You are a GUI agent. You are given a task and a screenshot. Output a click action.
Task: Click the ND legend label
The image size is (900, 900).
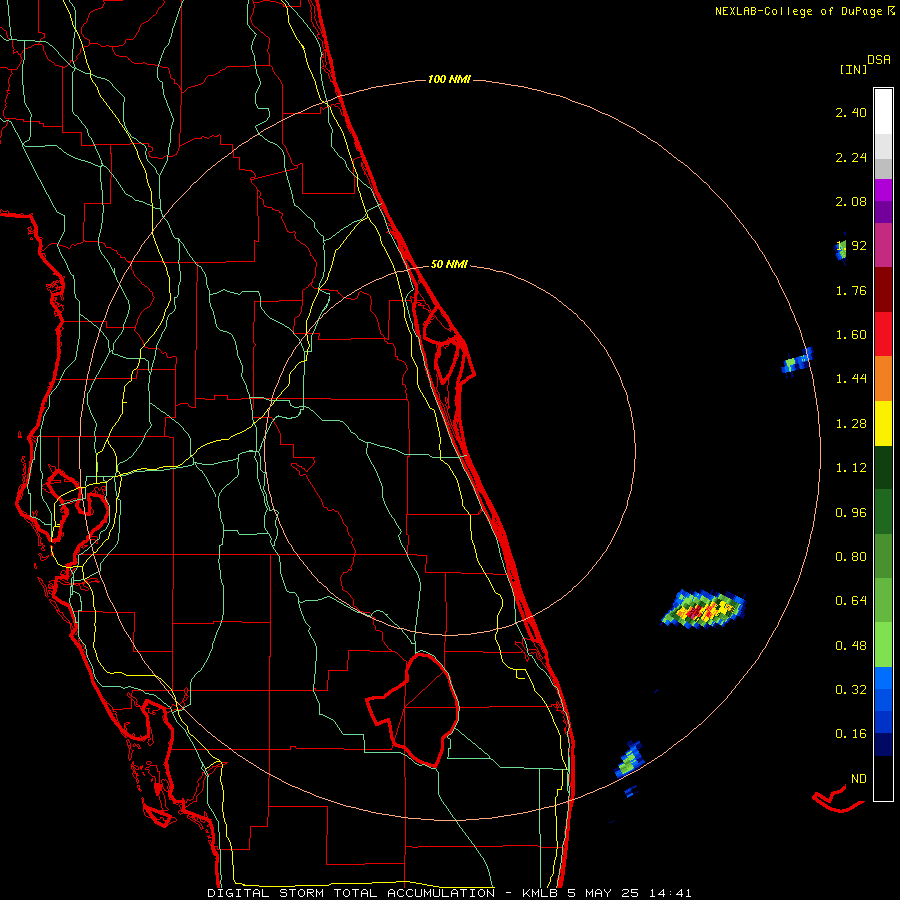click(859, 779)
